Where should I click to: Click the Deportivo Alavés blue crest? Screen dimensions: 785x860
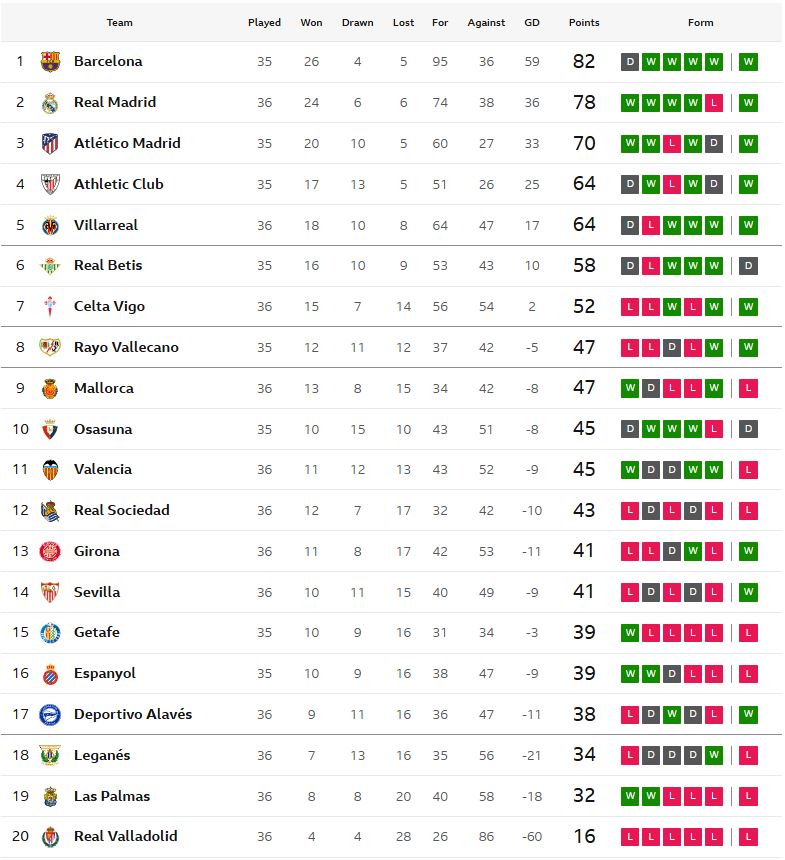point(50,715)
